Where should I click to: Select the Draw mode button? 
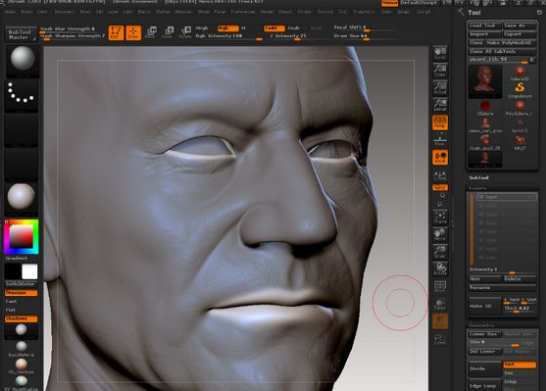(x=133, y=33)
